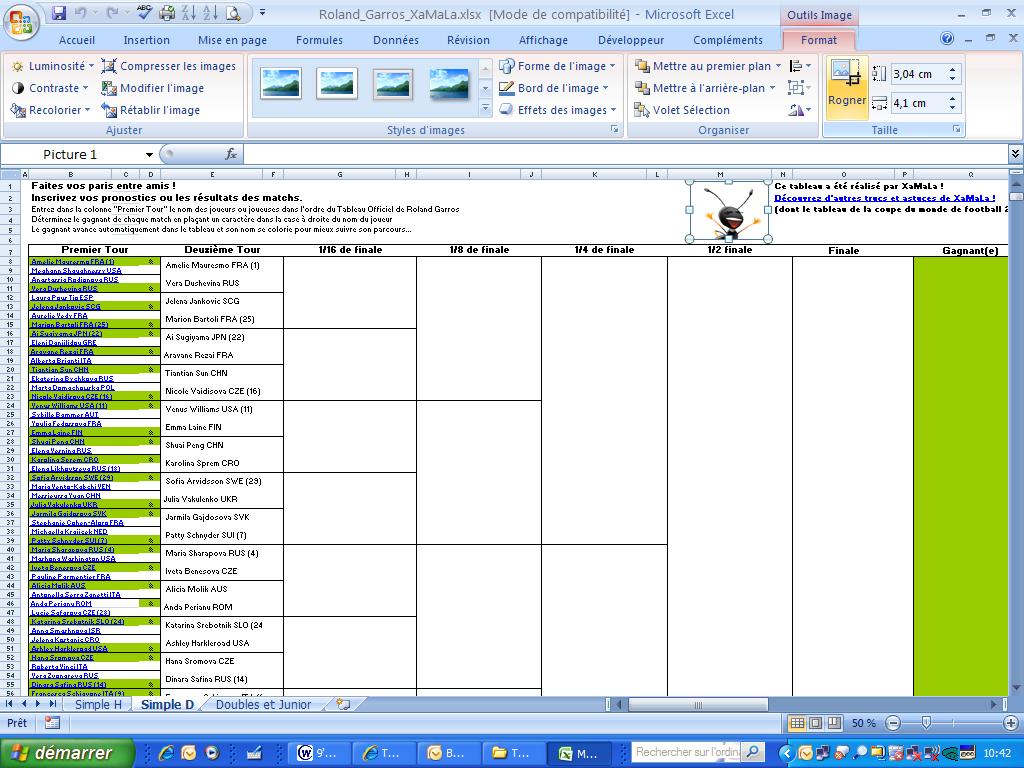This screenshot has width=1024, height=768.
Task: Click Rétablir l'image to reset picture
Action: [151, 110]
